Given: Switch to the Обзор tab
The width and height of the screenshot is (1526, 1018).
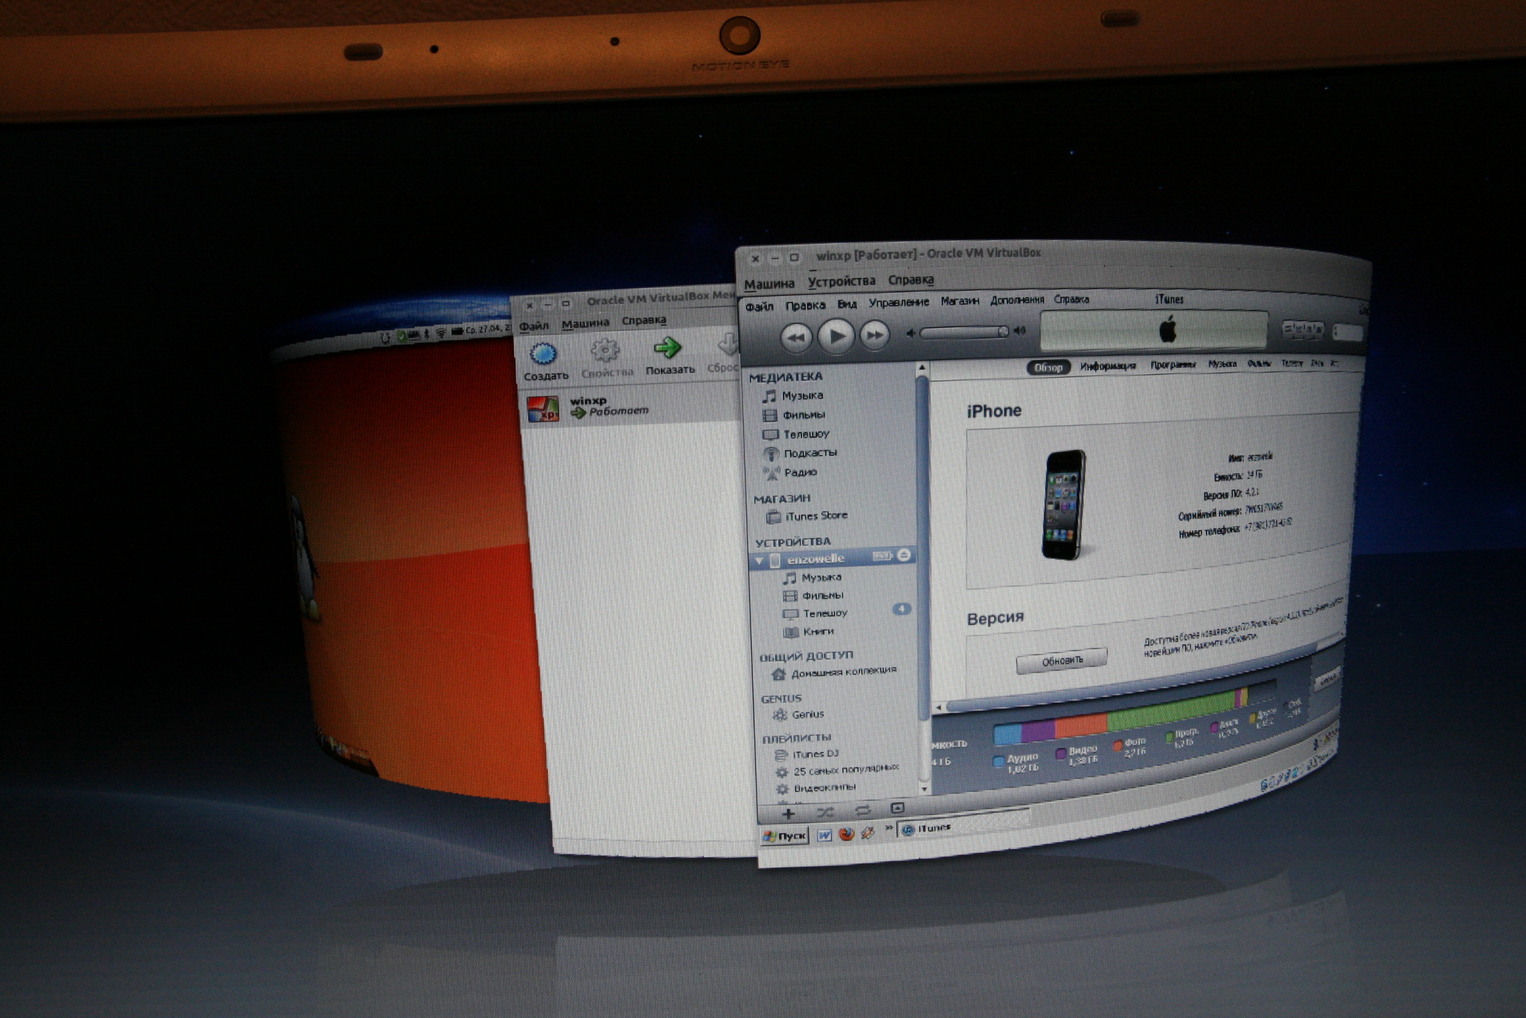Looking at the screenshot, I should [1048, 367].
